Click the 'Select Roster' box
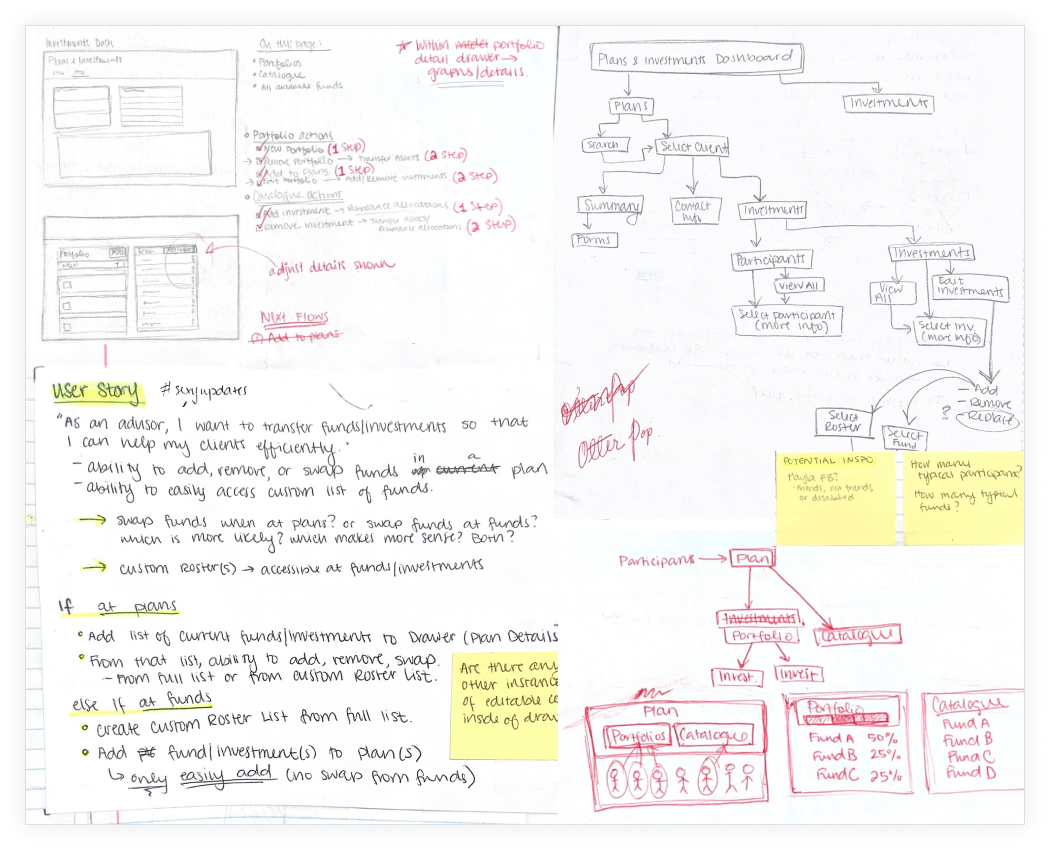This screenshot has height=850, width=1050. (844, 423)
